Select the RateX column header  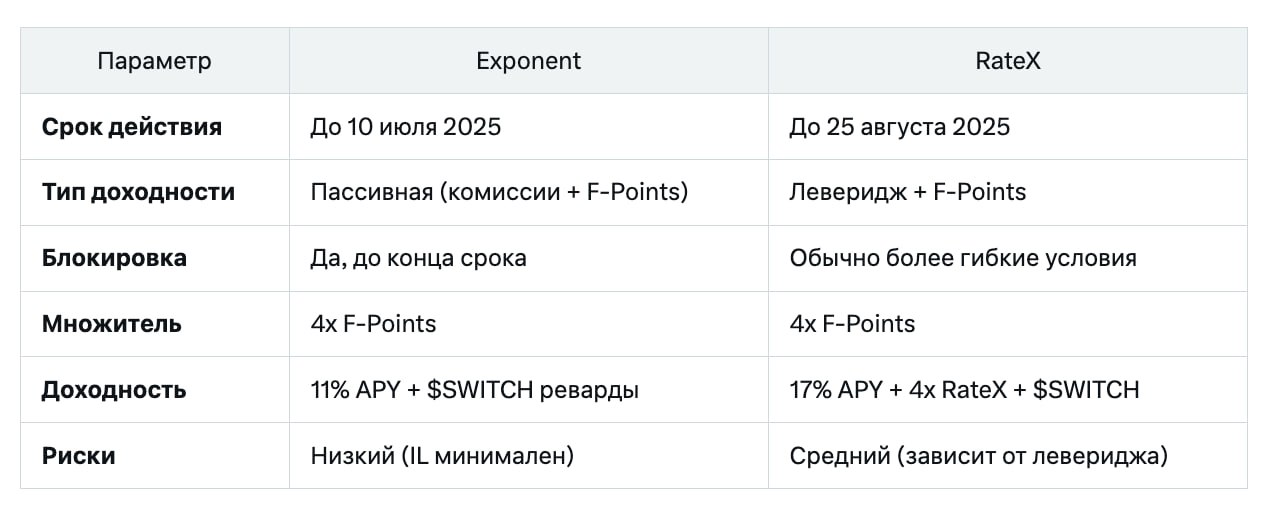[1007, 61]
